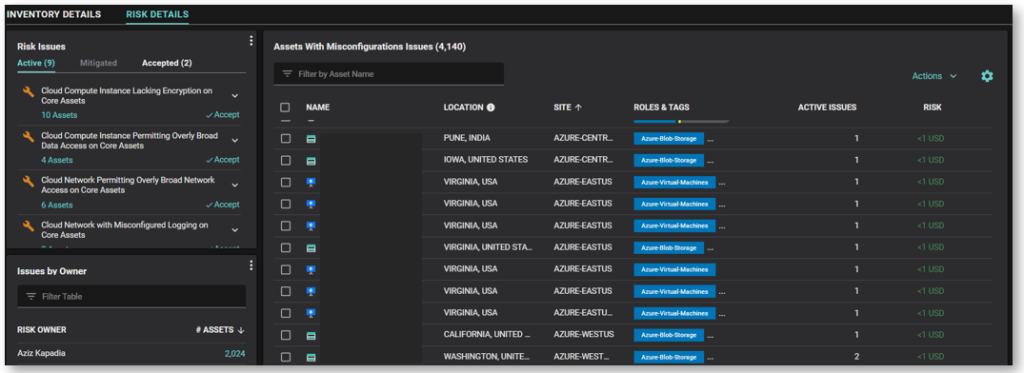Open the 4 Assets link
Image resolution: width=1024 pixels, height=373 pixels.
click(57, 160)
